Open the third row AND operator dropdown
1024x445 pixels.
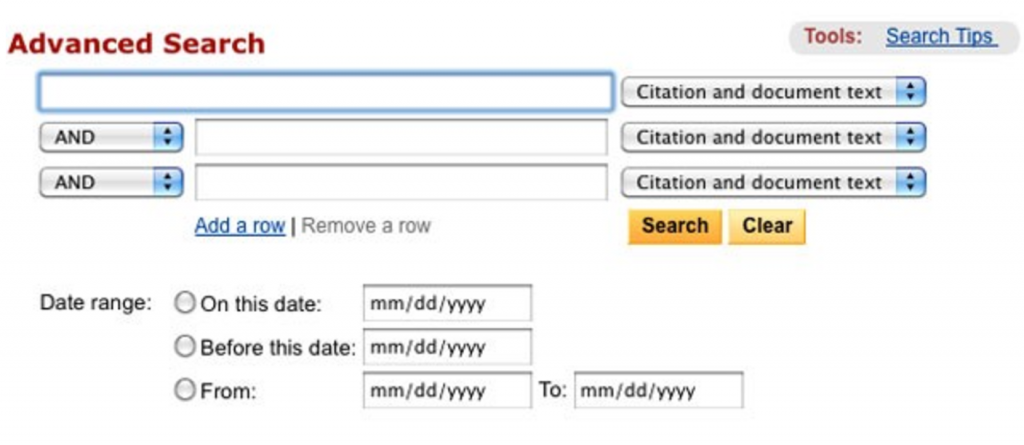[111, 182]
